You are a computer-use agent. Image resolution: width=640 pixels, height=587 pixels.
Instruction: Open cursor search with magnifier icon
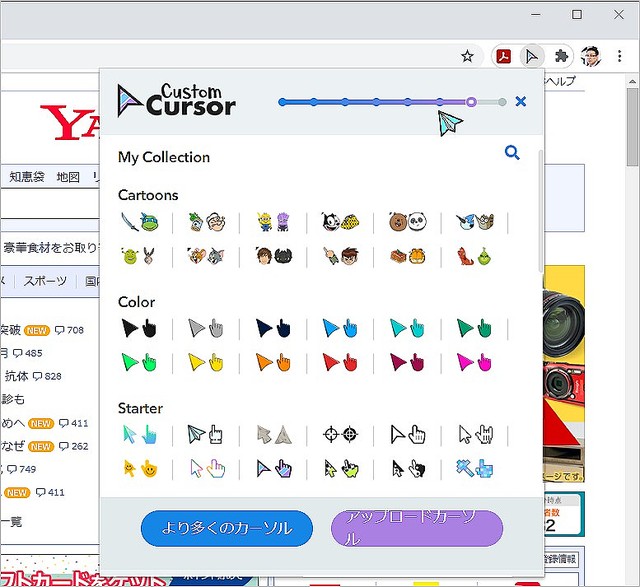[512, 153]
